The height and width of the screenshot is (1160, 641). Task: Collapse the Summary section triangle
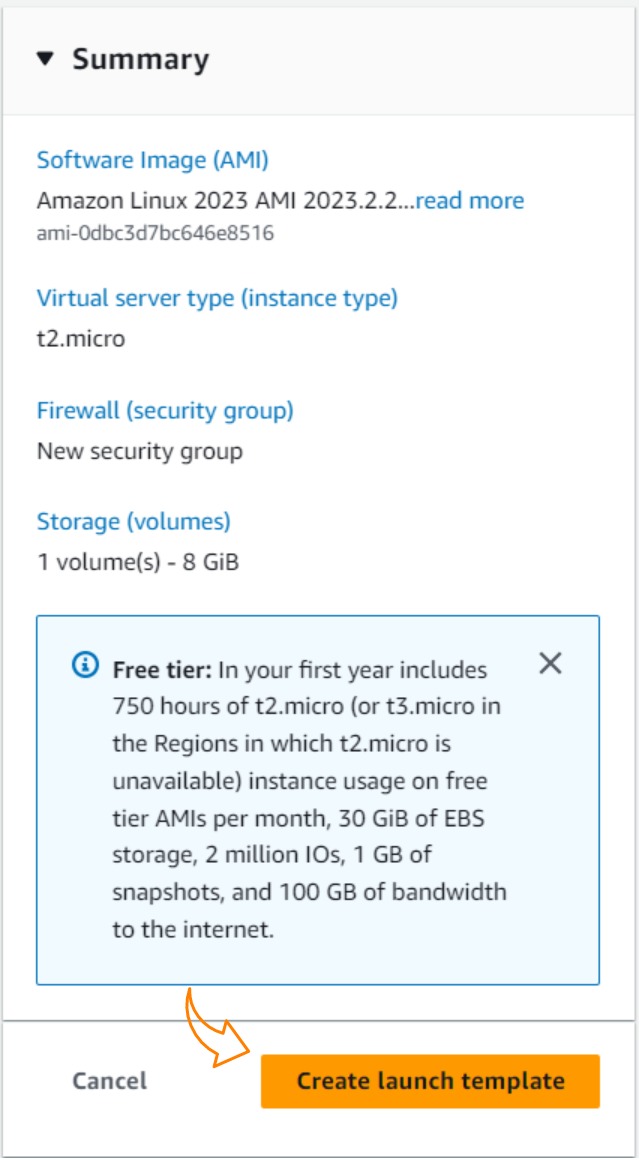pyautogui.click(x=44, y=59)
